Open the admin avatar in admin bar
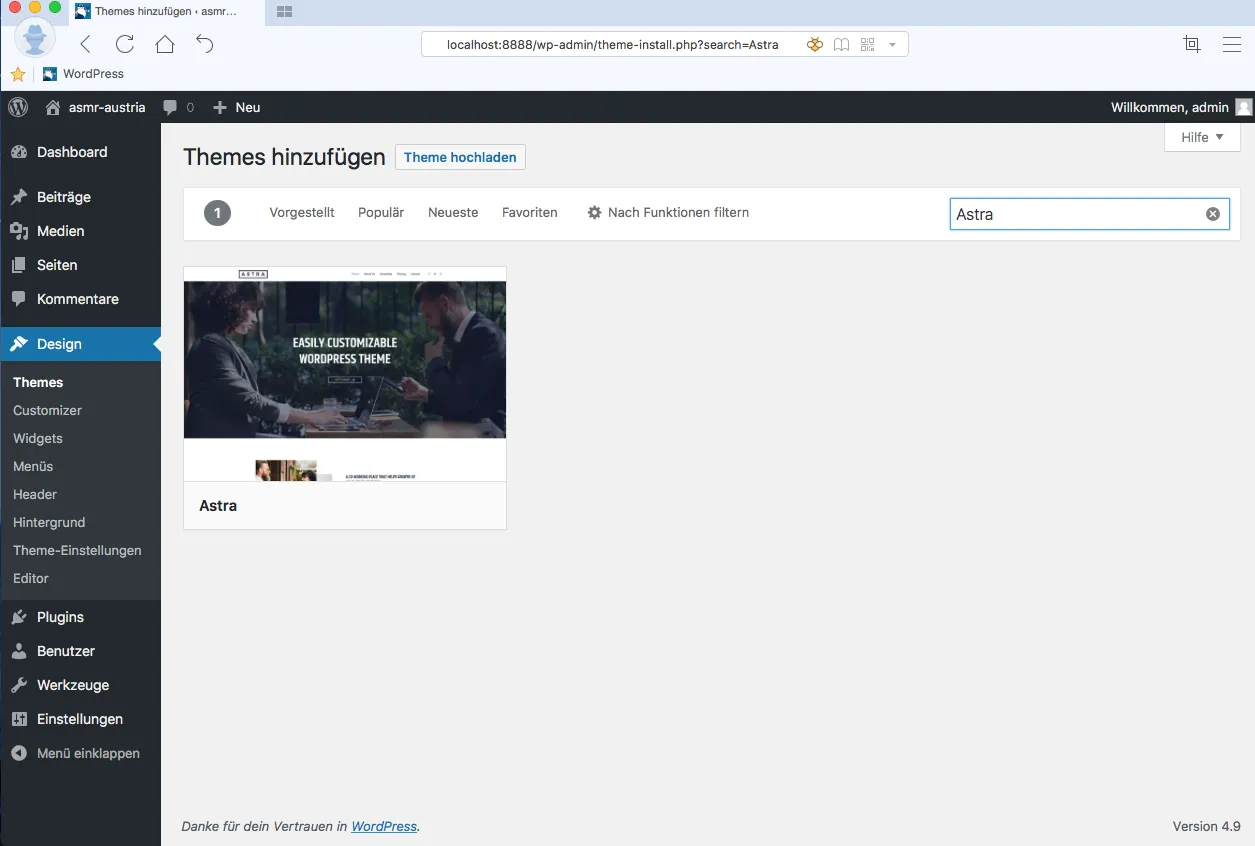Image resolution: width=1255 pixels, height=846 pixels. [x=1243, y=107]
